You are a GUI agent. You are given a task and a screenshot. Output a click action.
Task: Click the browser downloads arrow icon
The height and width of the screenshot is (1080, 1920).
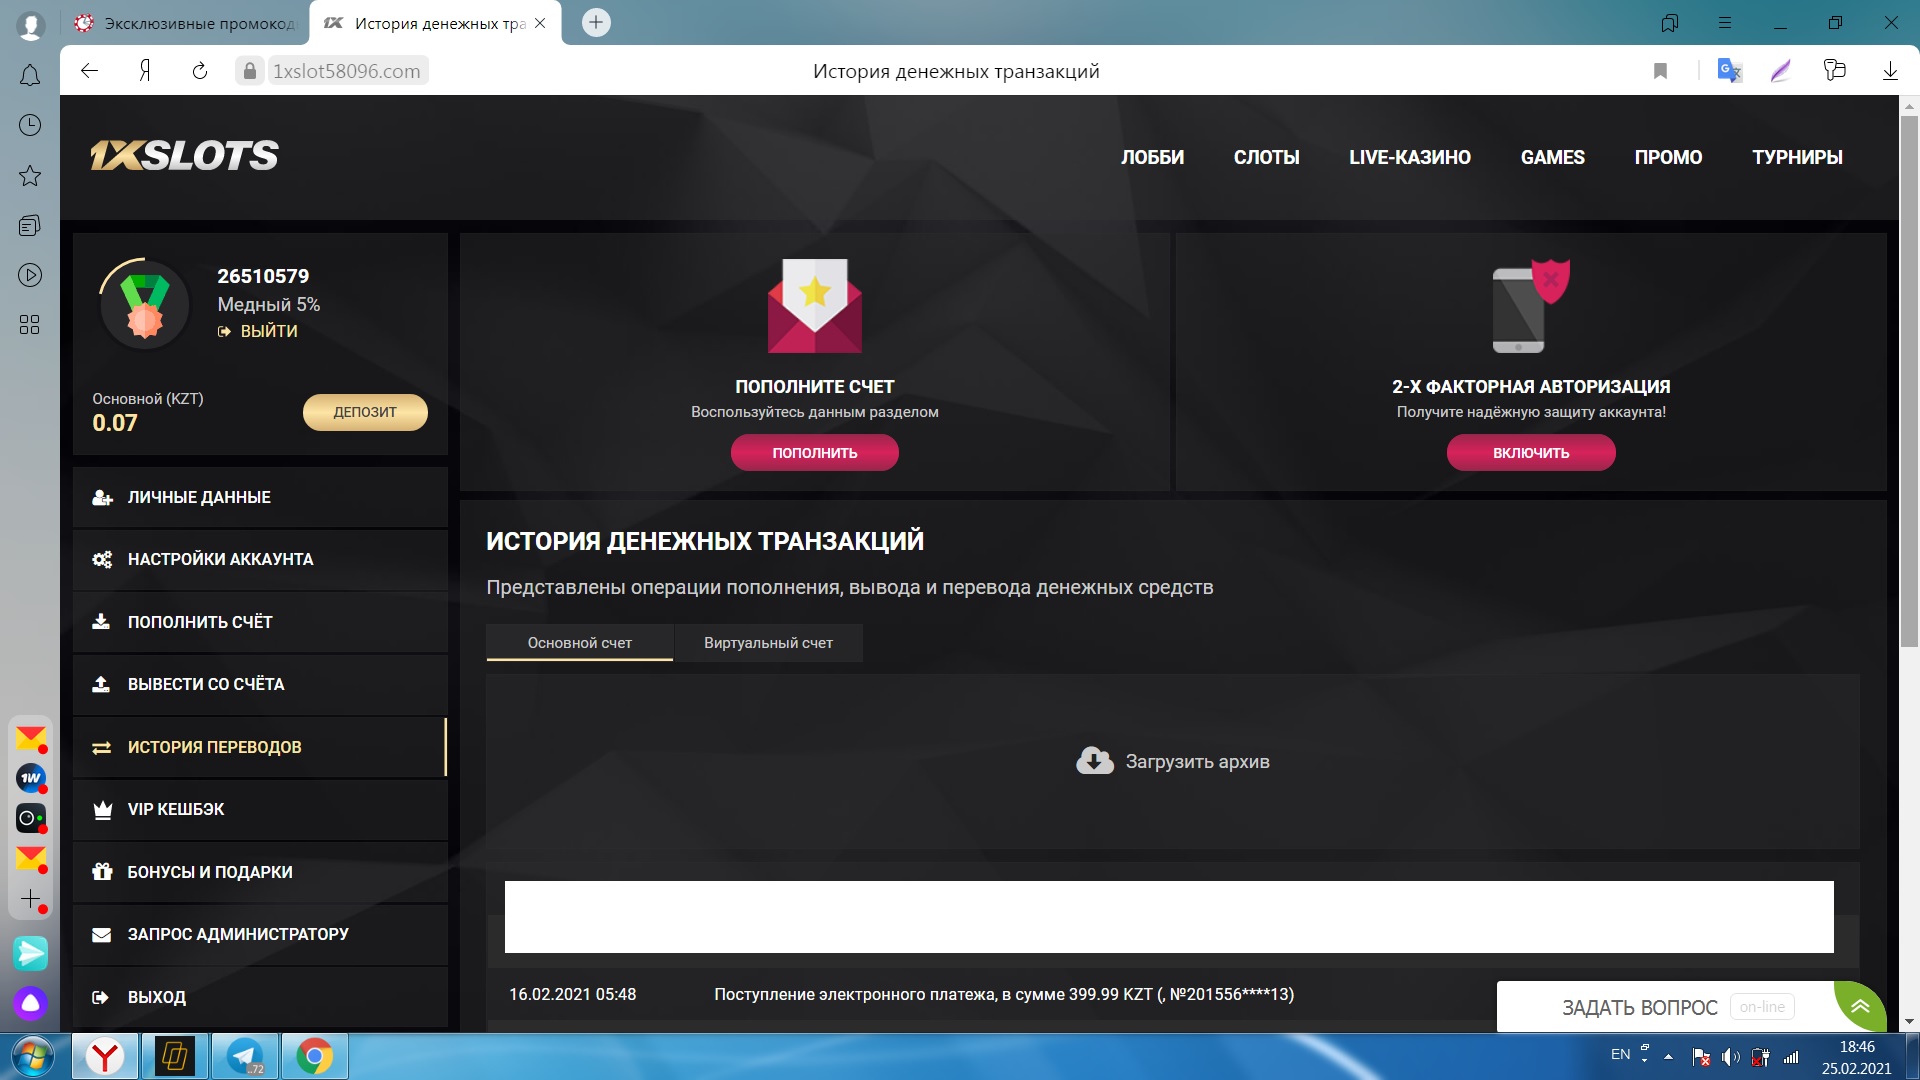tap(1890, 71)
